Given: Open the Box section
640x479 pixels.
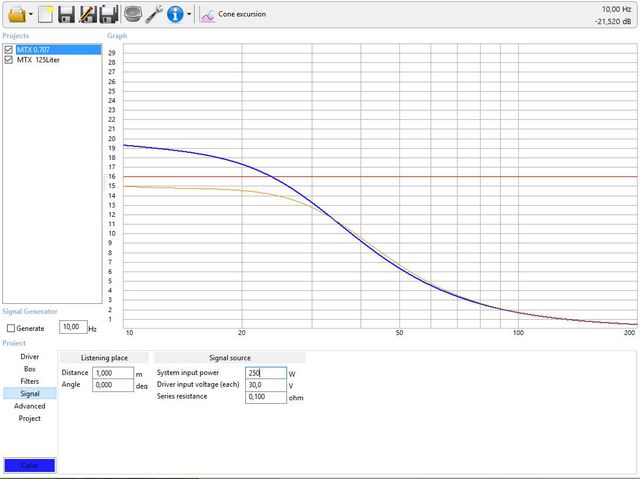Looking at the screenshot, I should point(29,369).
